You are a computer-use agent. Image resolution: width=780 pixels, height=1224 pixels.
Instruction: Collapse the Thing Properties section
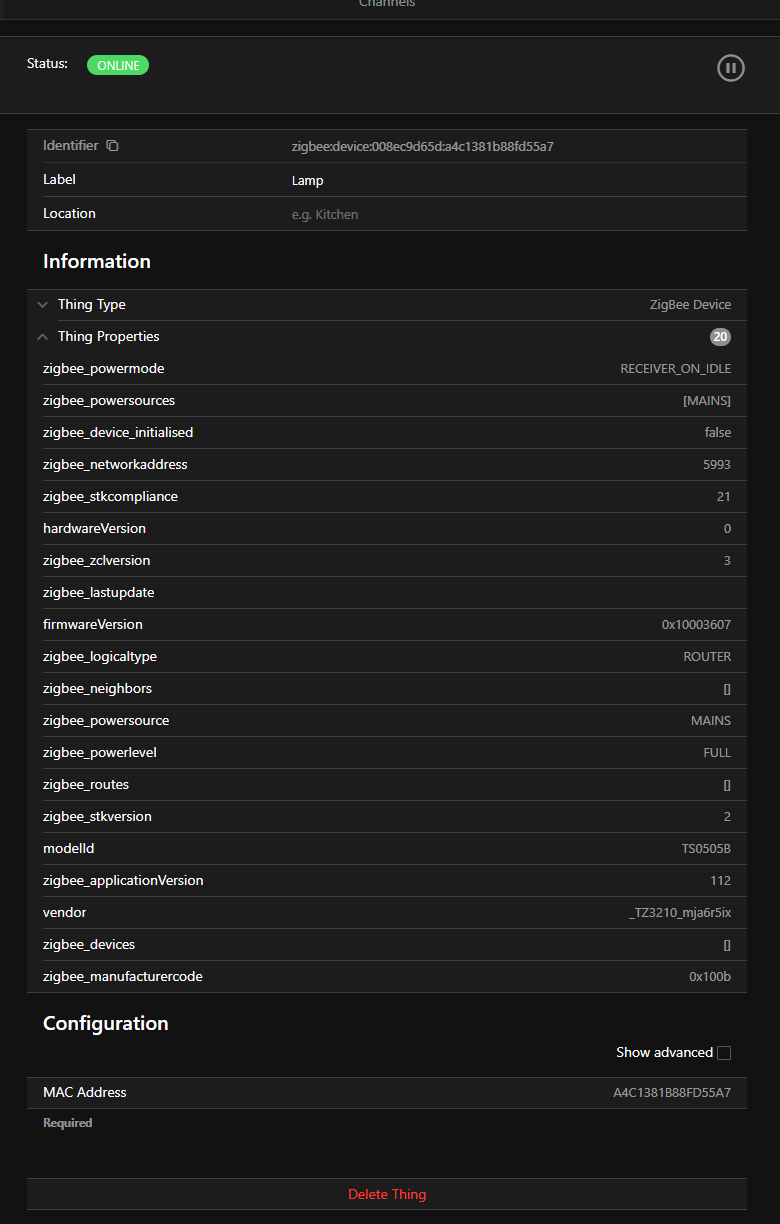pos(42,337)
